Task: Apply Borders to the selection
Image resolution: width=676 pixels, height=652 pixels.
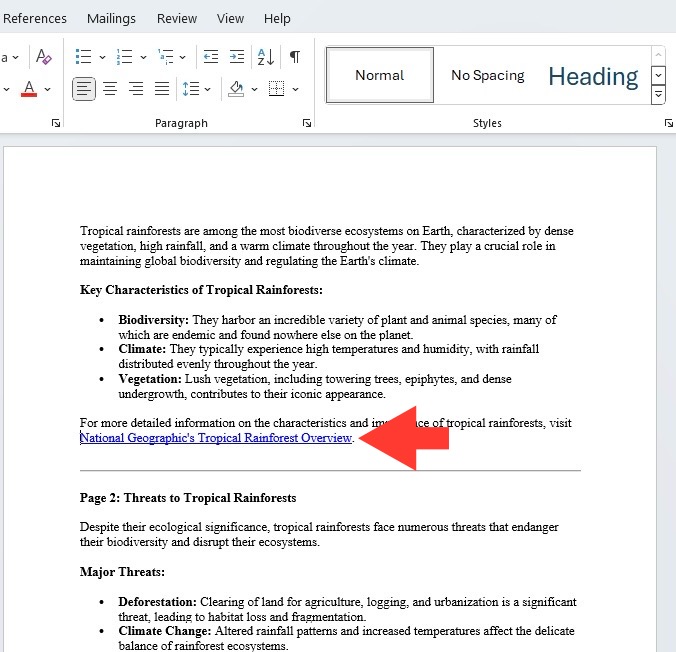Action: [276, 89]
